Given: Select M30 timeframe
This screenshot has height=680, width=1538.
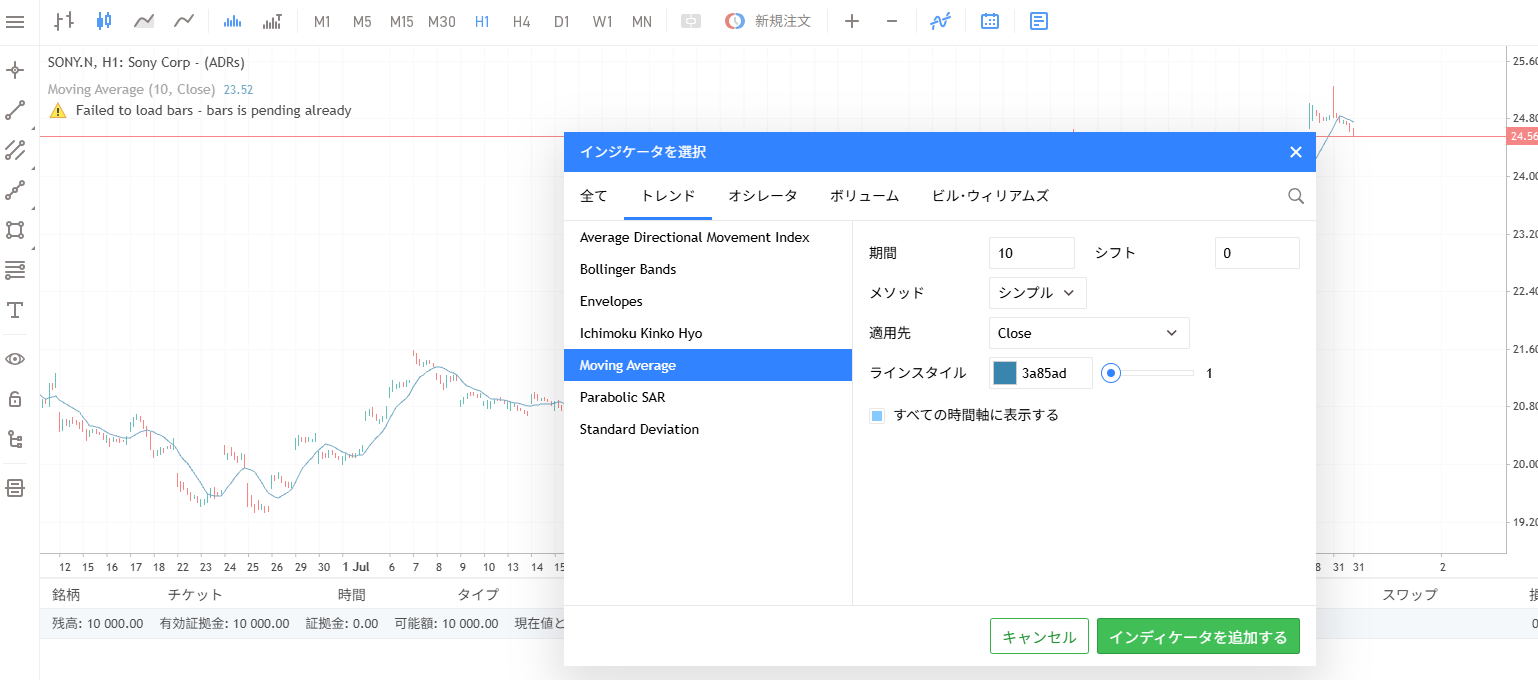Looking at the screenshot, I should click(442, 21).
